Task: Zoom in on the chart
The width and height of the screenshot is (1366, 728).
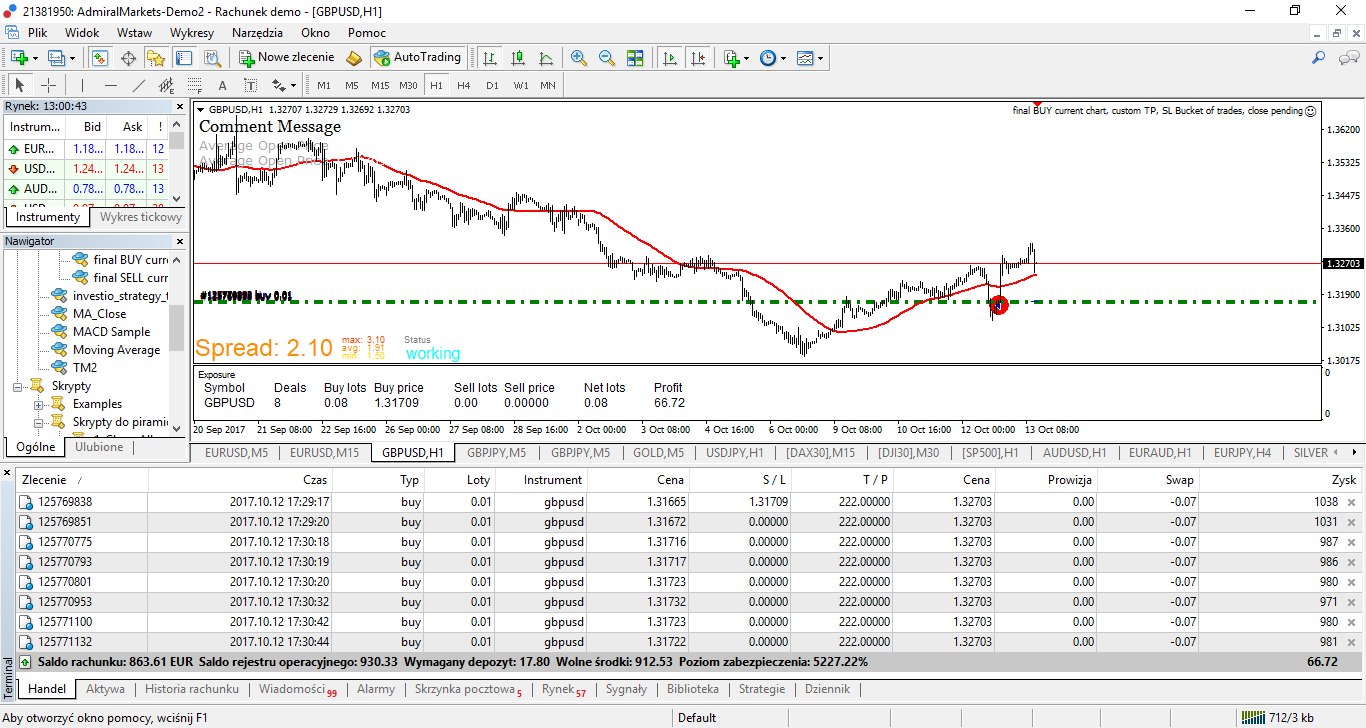Action: [x=578, y=58]
